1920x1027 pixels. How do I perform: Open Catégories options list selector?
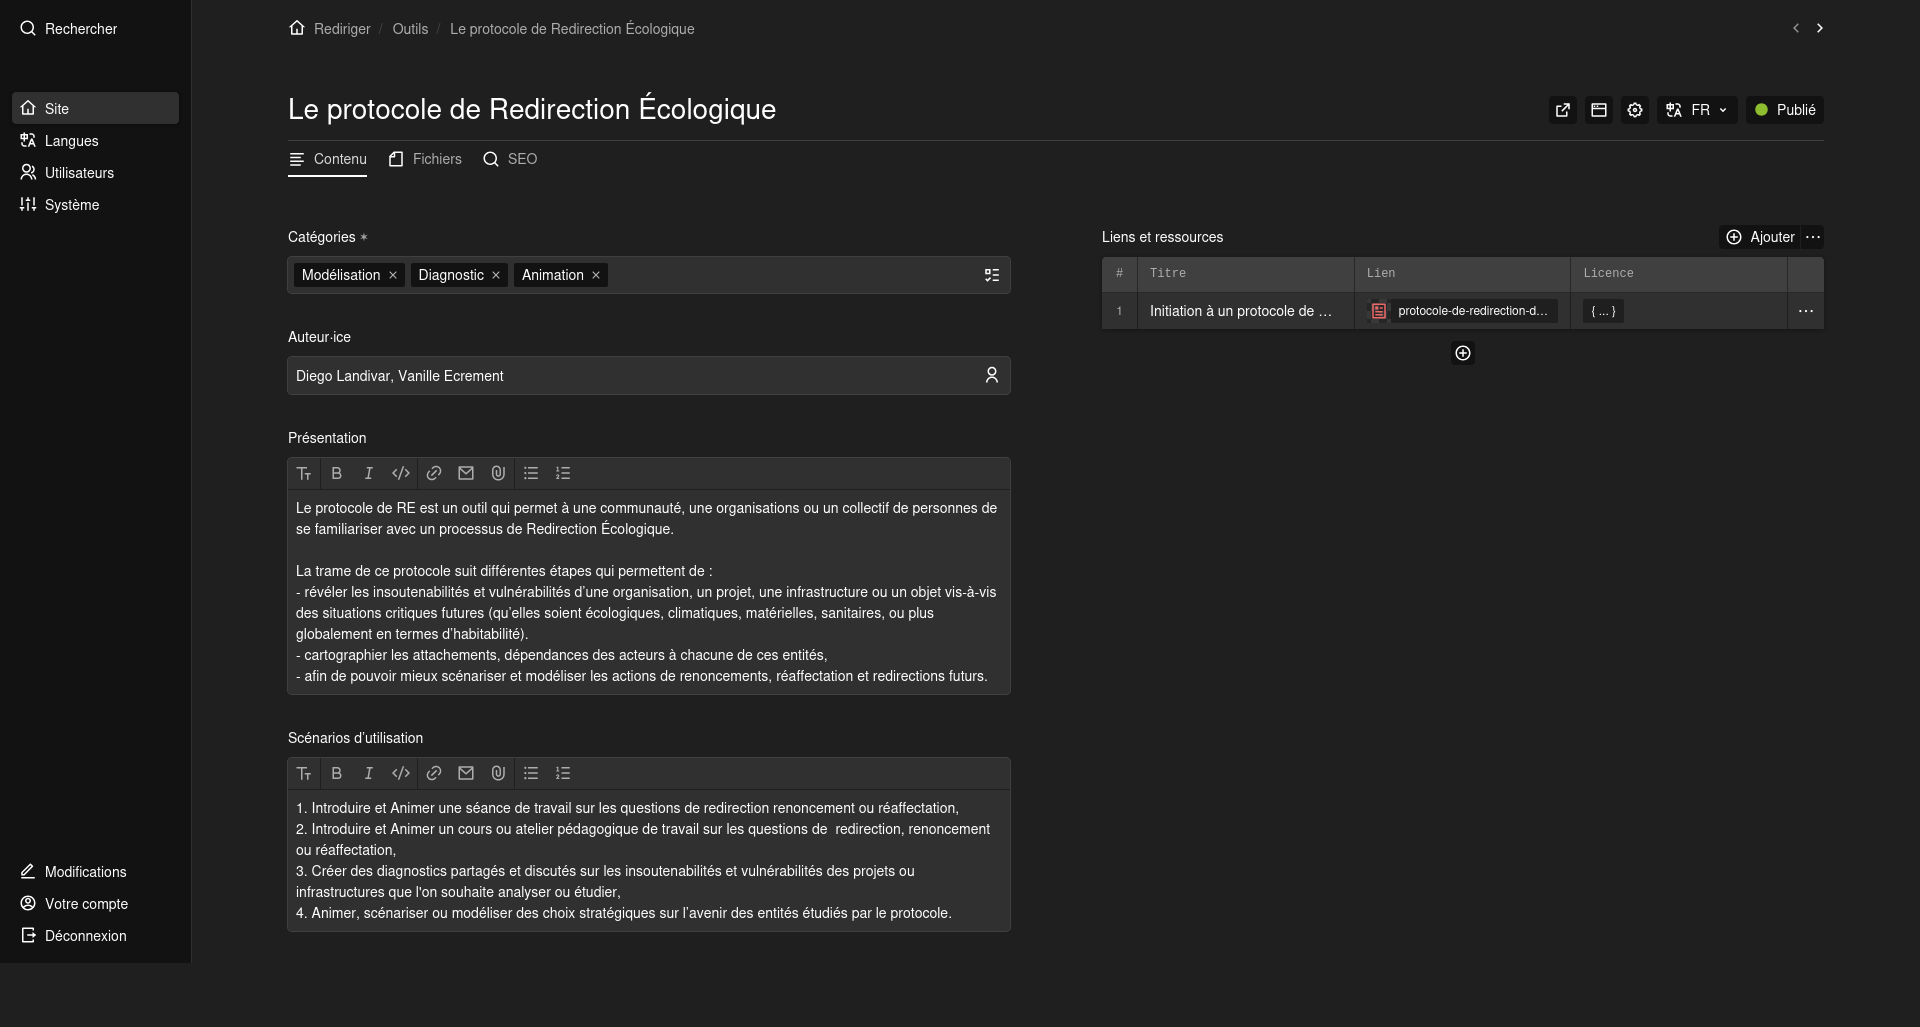(992, 276)
